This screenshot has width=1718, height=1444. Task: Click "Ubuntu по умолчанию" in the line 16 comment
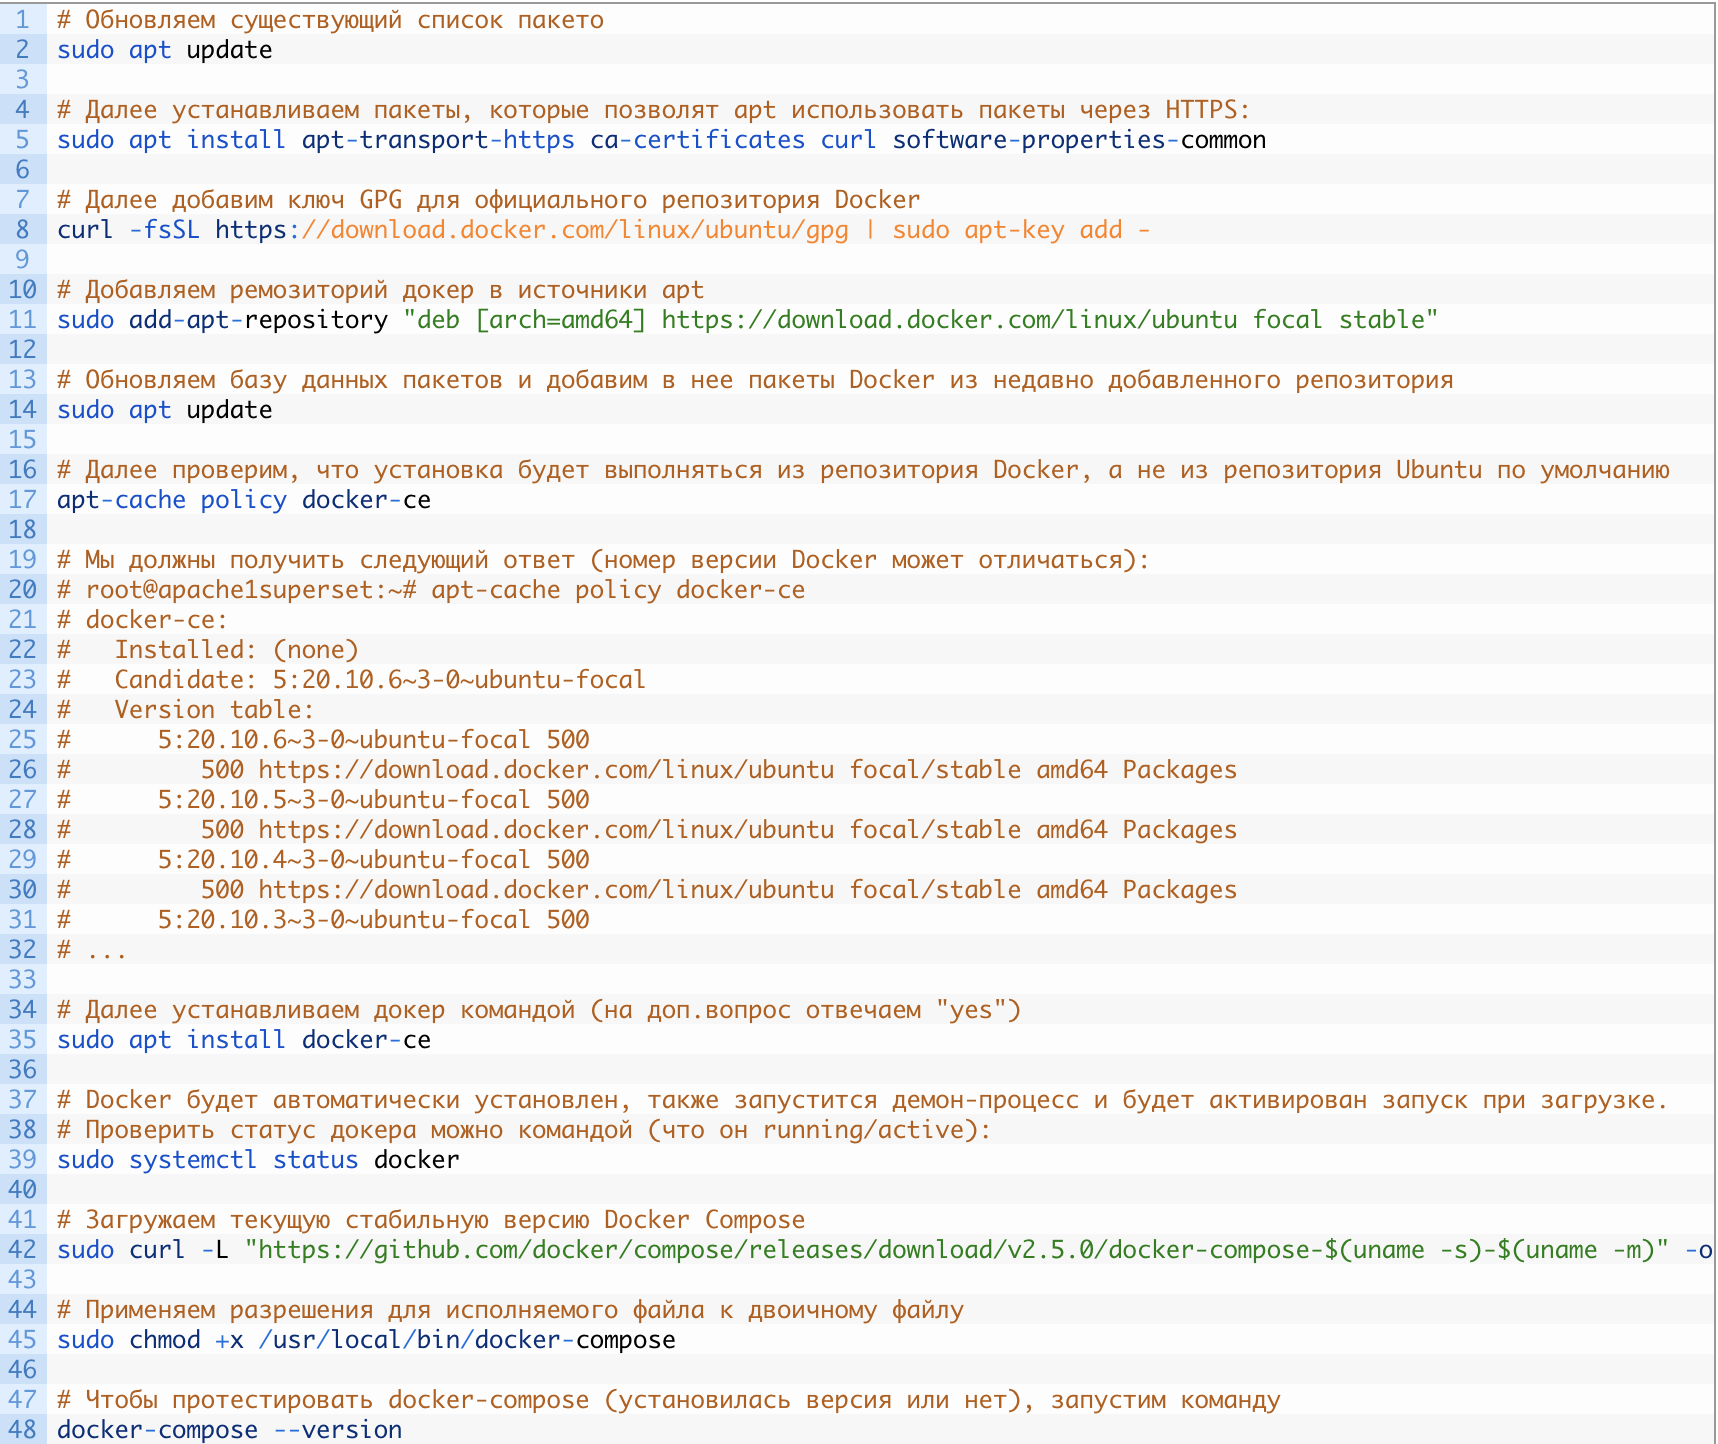pyautogui.click(x=1532, y=470)
